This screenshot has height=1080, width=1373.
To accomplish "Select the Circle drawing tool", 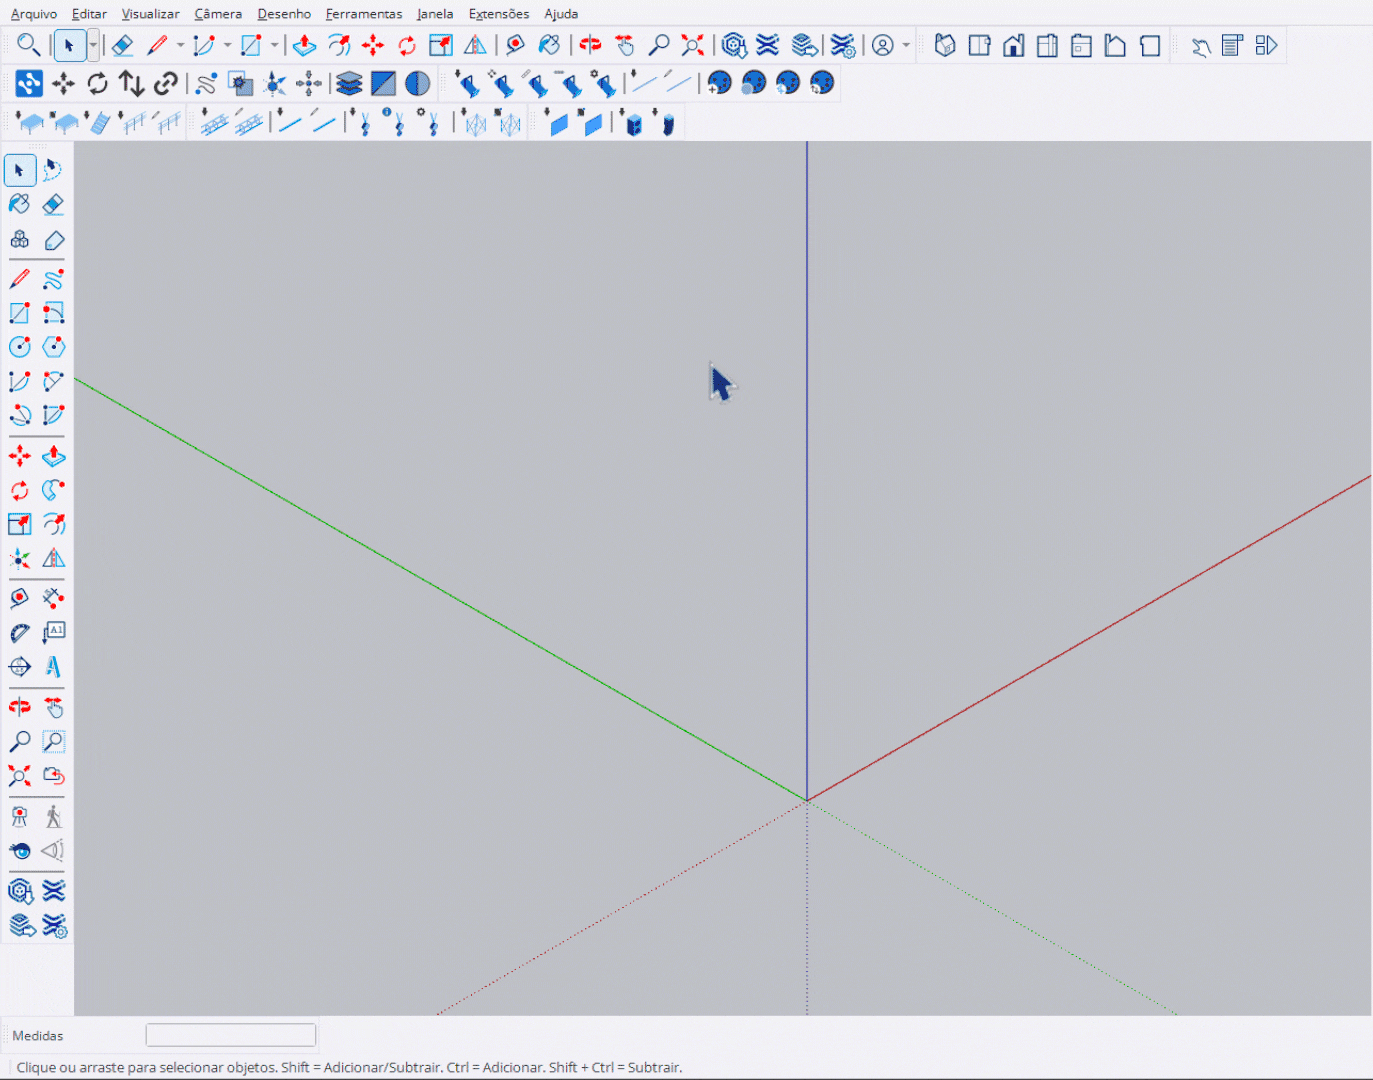I will 19,347.
